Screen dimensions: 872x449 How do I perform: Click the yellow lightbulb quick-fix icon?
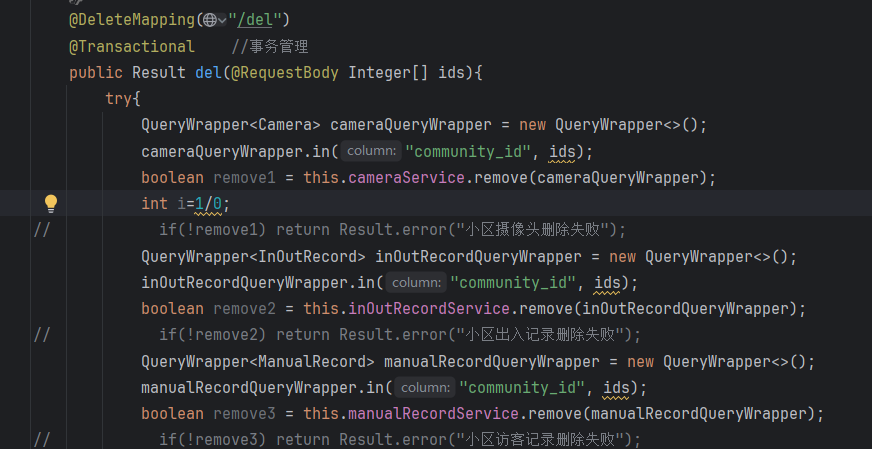[x=51, y=204]
